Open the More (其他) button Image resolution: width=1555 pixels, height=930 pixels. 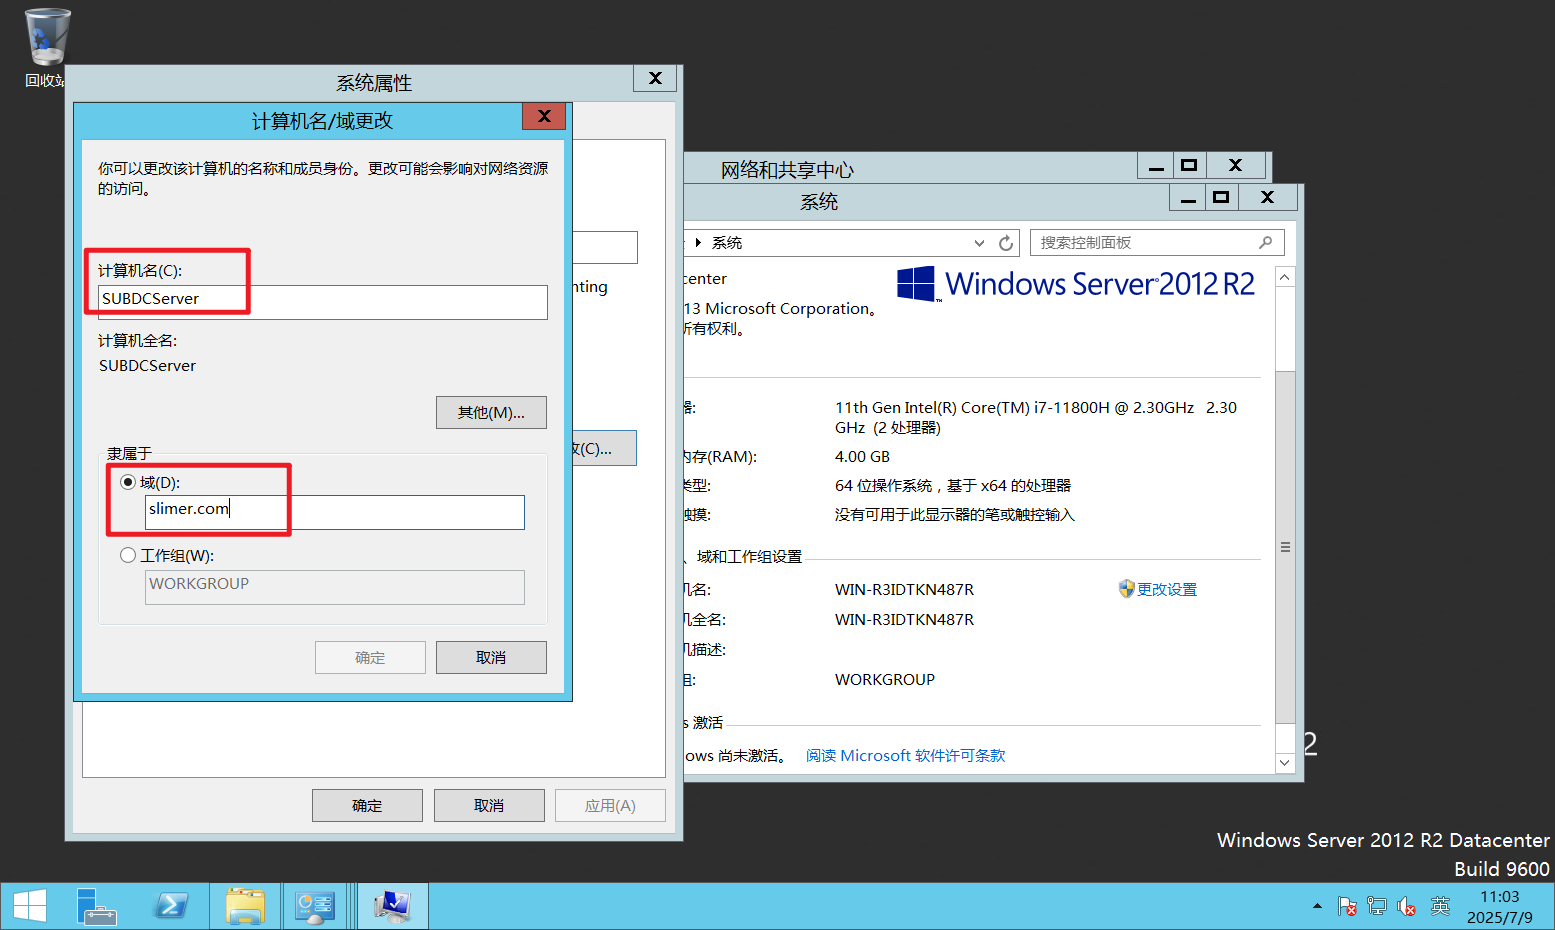point(491,412)
